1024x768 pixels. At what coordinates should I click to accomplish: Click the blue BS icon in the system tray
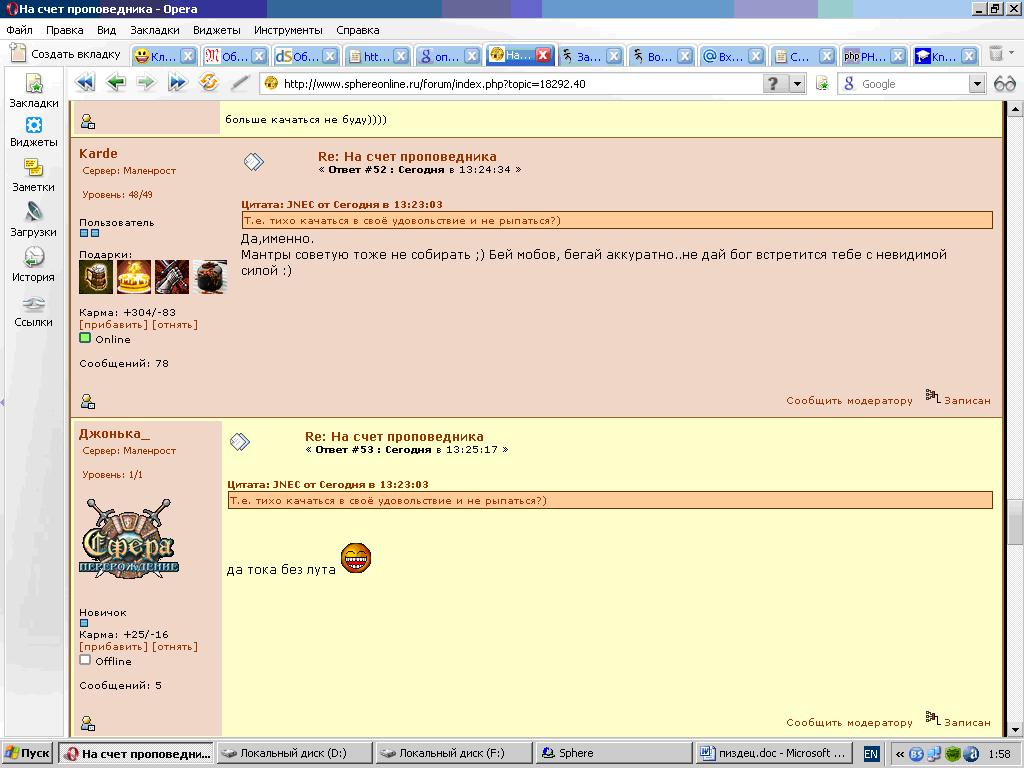click(x=916, y=754)
